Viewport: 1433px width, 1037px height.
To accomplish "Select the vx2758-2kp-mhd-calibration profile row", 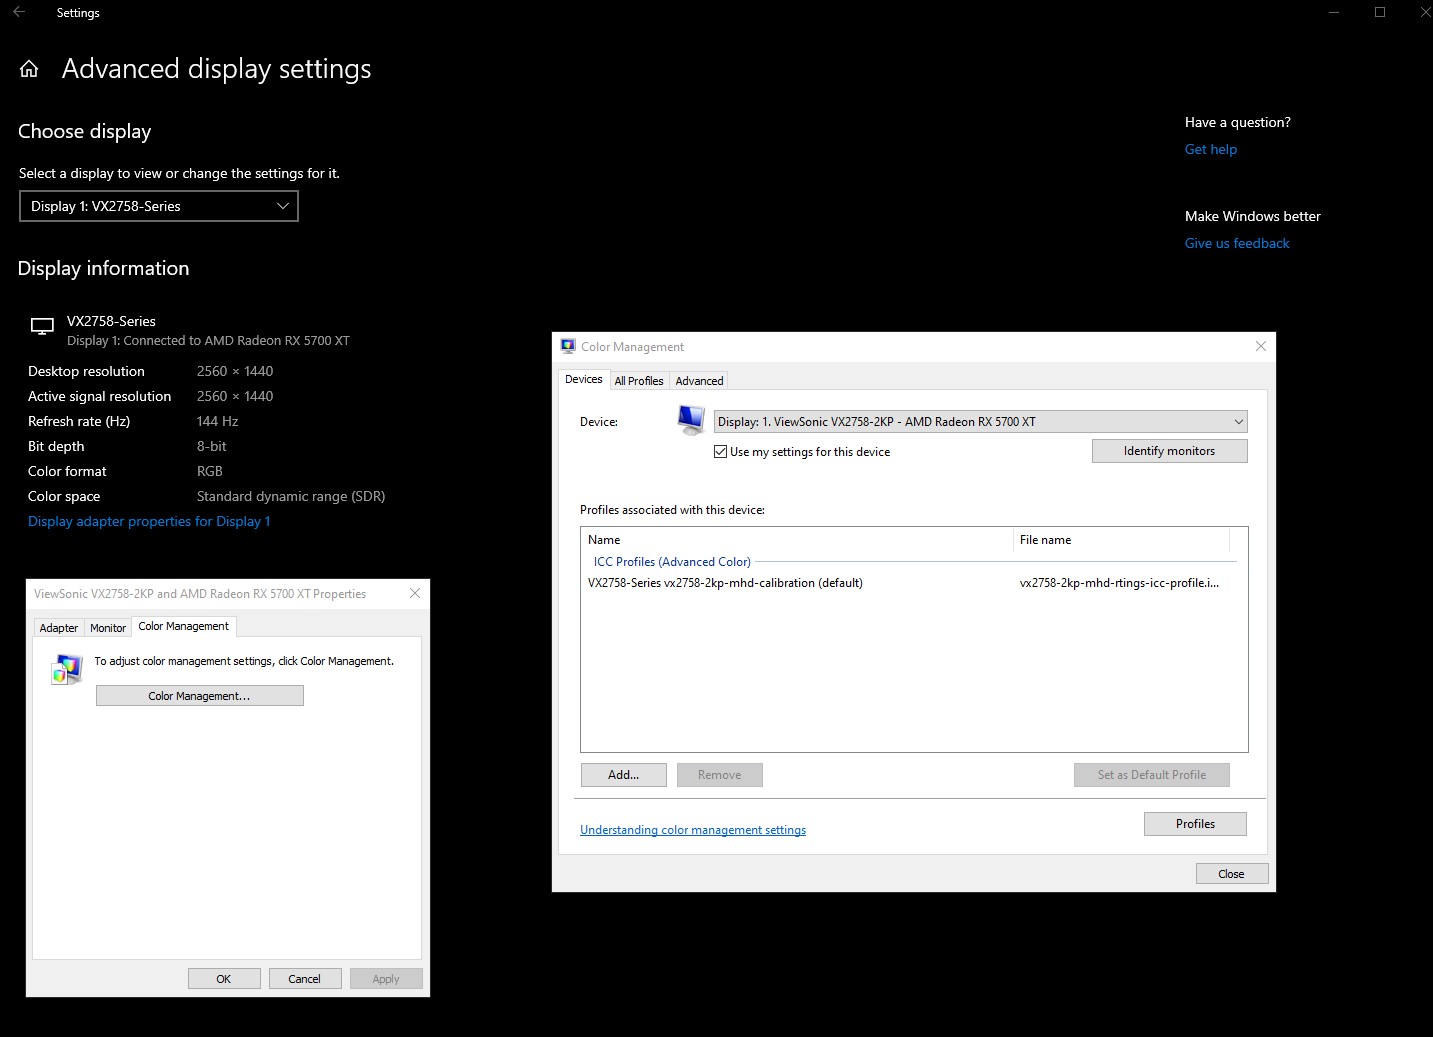I will pos(910,583).
